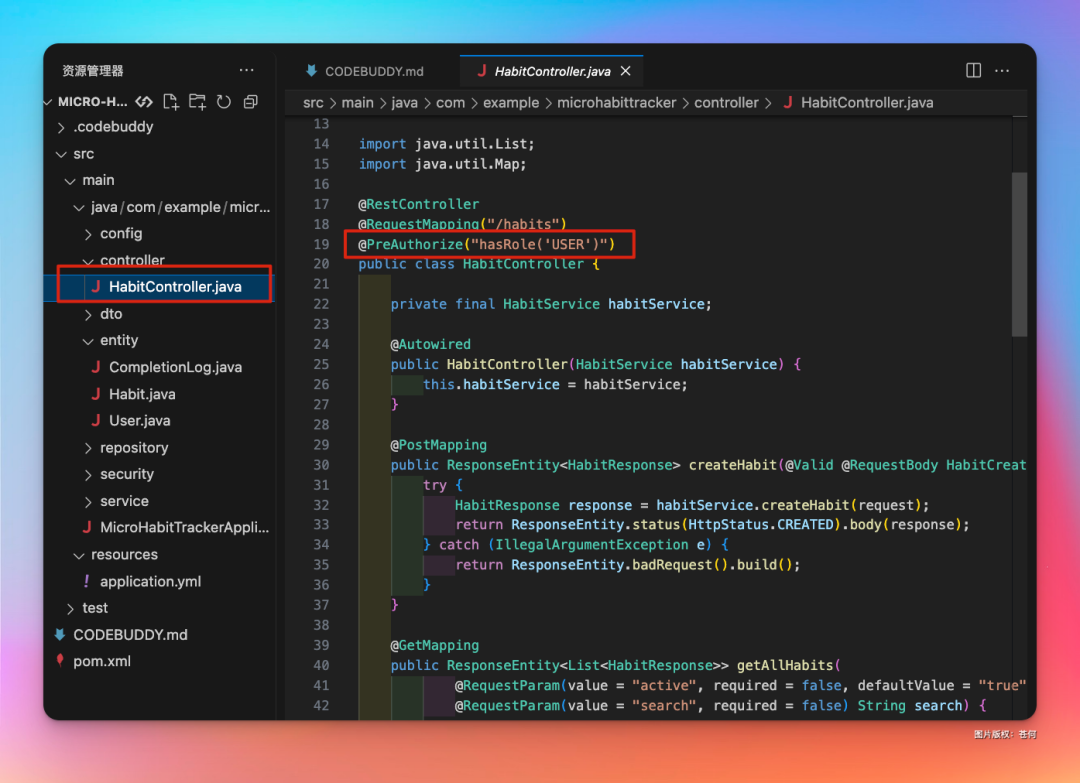Collapse the src folder
1080x783 pixels.
point(61,154)
